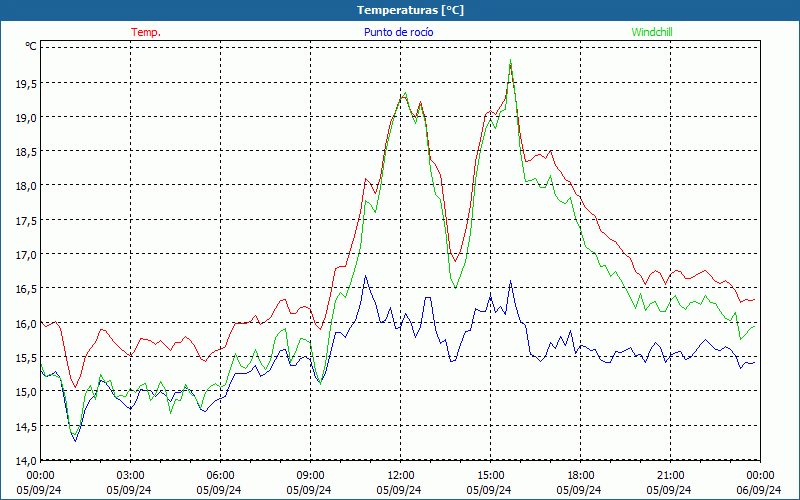Click the 21:00 time axis label
This screenshot has width=800, height=500.
pos(670,476)
